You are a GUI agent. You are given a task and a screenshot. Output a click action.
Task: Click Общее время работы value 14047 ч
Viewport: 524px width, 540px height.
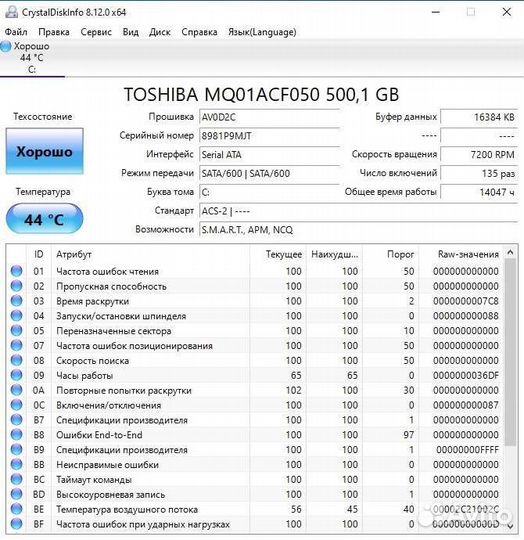tap(479, 192)
